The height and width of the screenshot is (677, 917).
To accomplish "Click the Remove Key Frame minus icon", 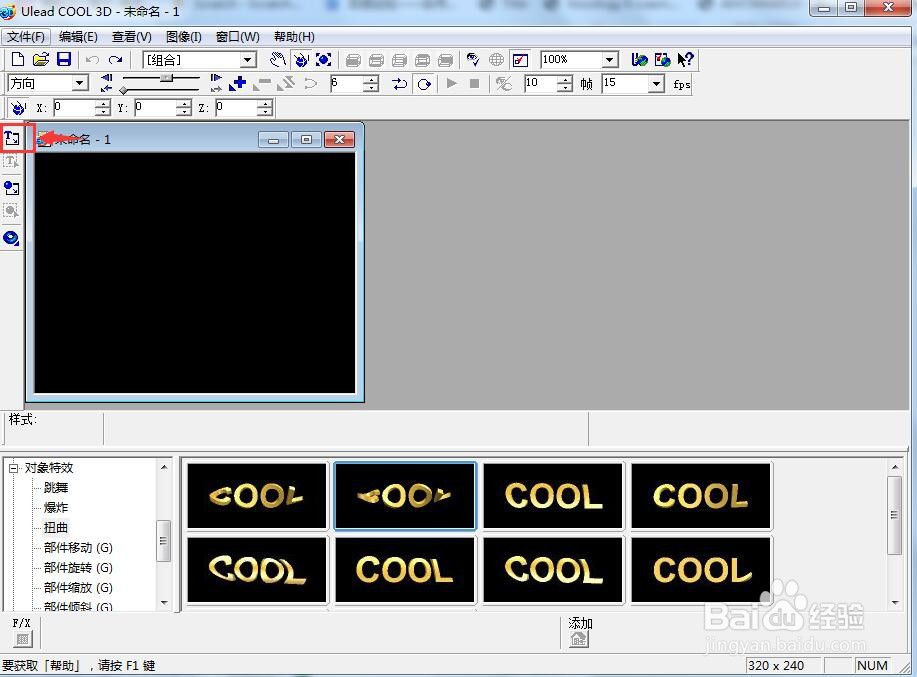I will tap(263, 84).
